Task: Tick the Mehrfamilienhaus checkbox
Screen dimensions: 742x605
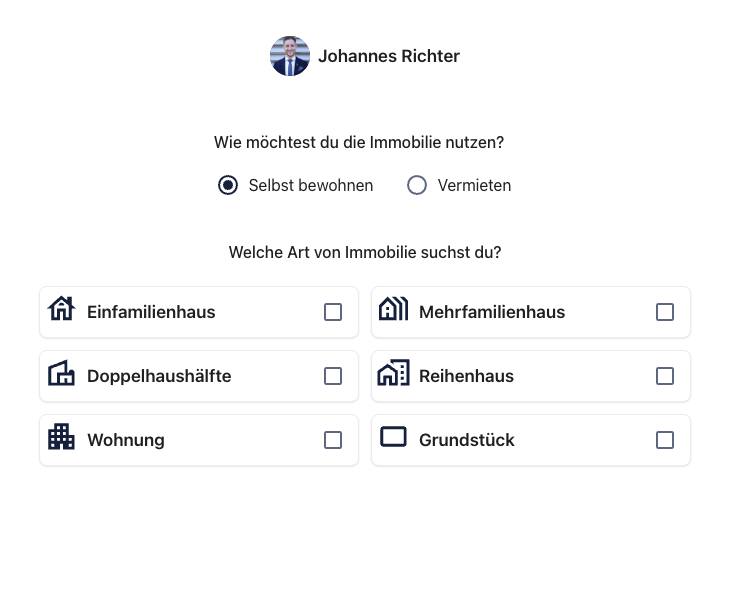Action: pos(665,312)
